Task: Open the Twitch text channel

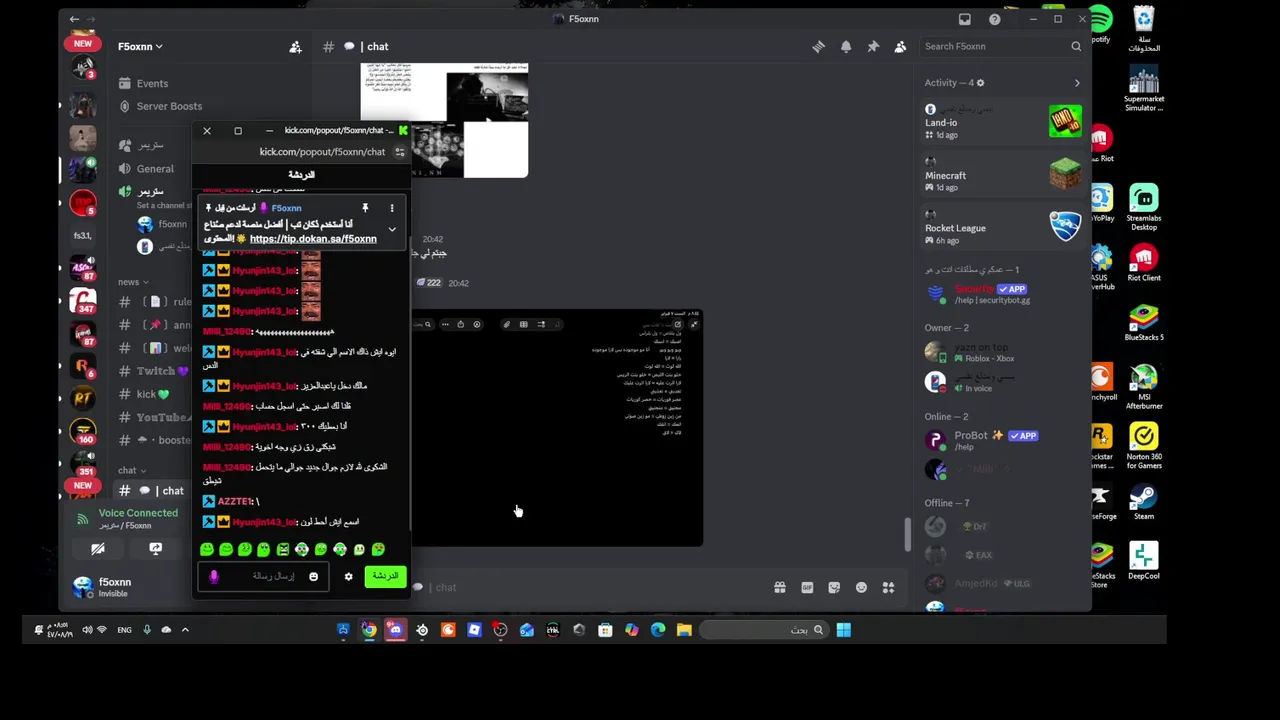Action: [x=155, y=370]
